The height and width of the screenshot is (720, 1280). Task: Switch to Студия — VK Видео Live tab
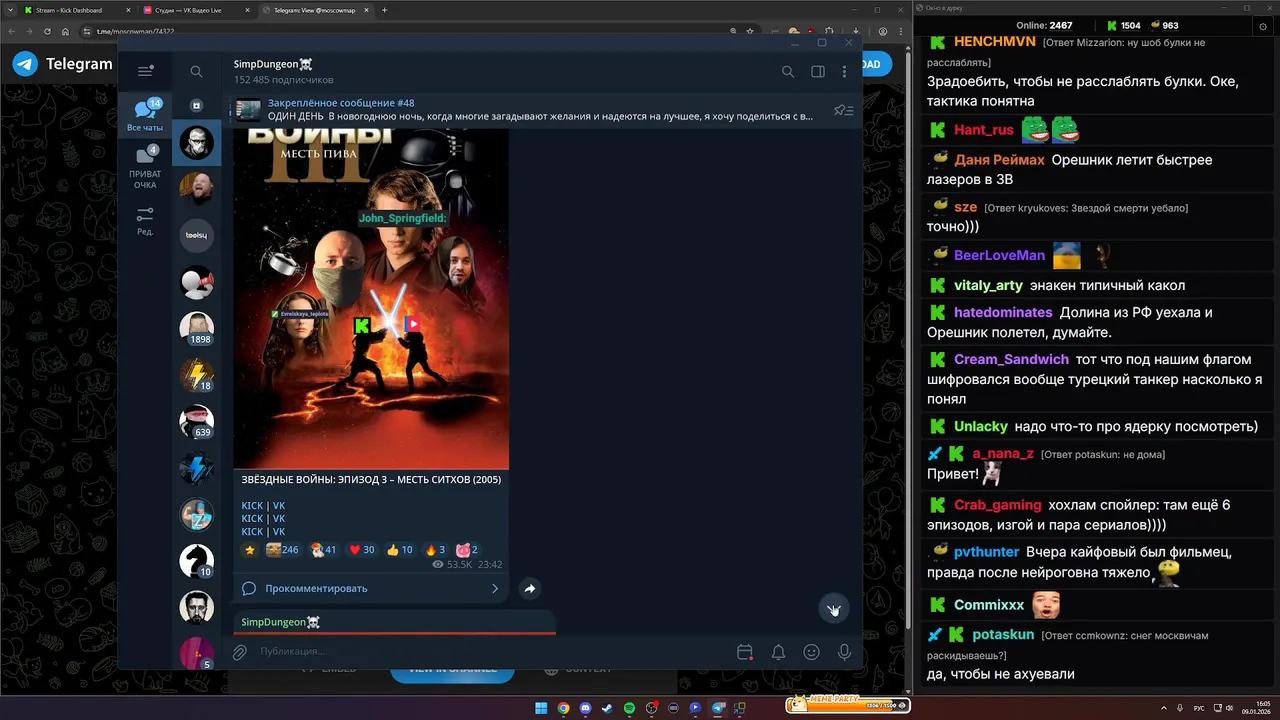[195, 10]
